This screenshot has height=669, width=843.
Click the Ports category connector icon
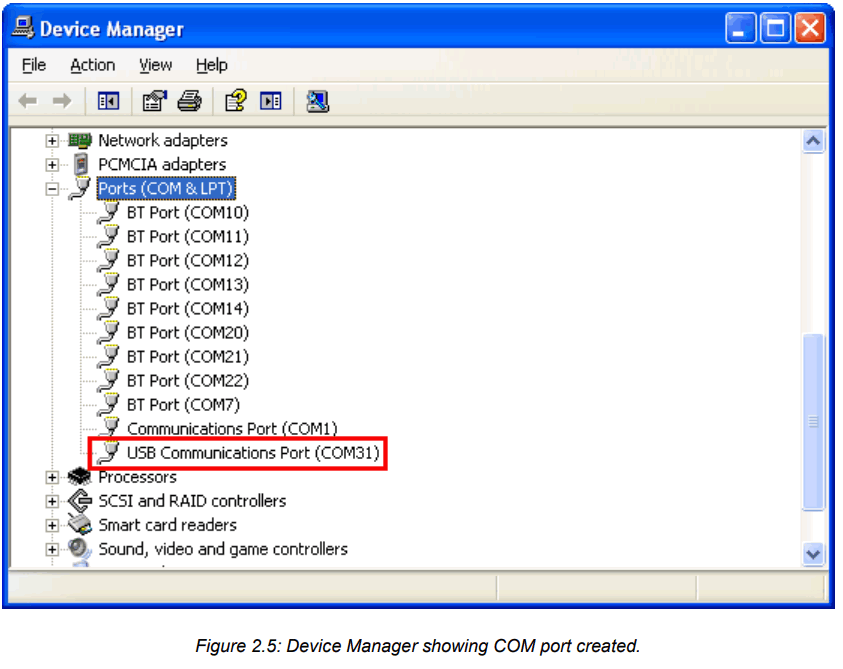[x=80, y=188]
